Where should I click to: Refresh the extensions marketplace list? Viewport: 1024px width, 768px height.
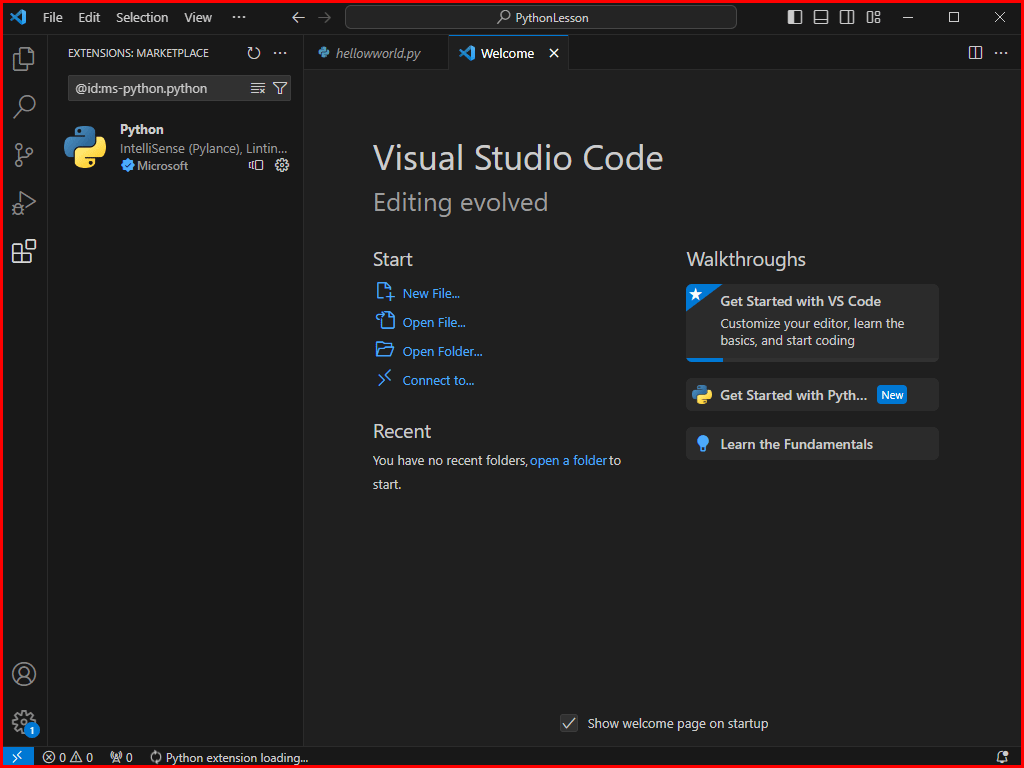pos(254,53)
